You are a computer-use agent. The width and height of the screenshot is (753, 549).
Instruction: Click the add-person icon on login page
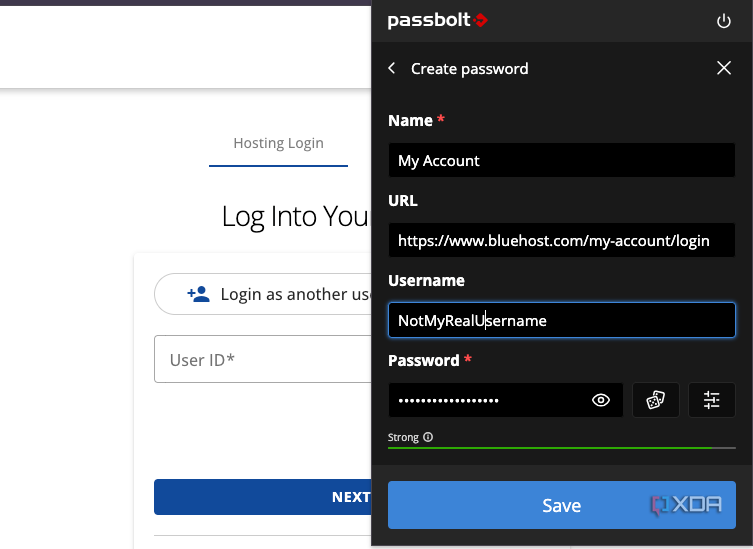198,294
